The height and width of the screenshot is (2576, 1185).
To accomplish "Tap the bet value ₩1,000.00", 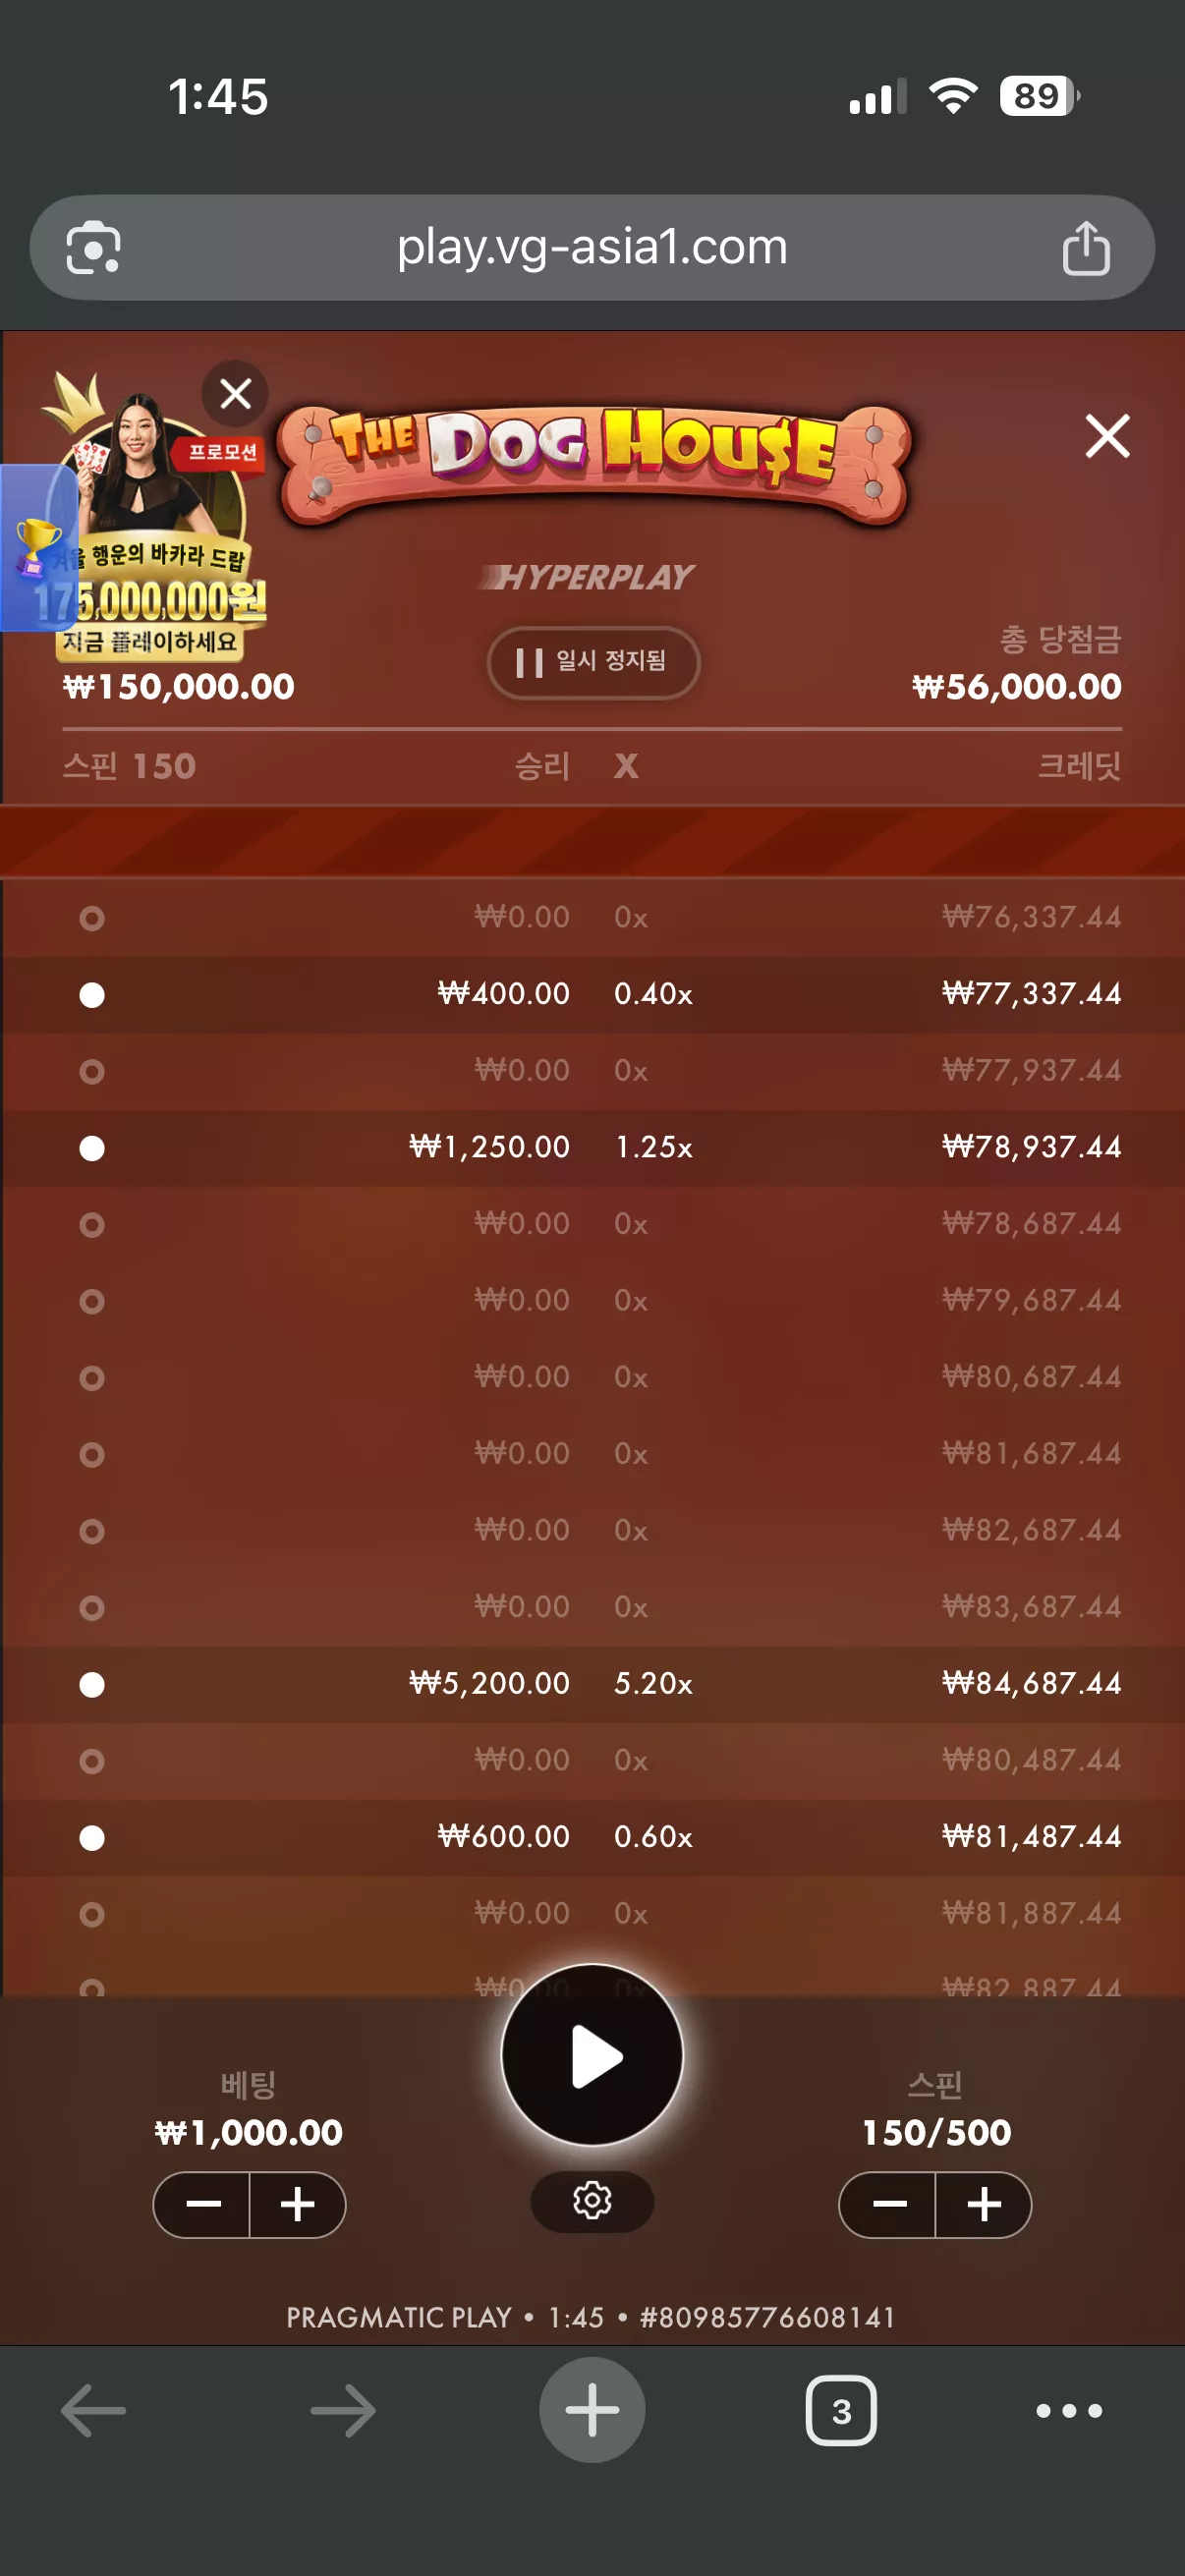I will point(248,2132).
